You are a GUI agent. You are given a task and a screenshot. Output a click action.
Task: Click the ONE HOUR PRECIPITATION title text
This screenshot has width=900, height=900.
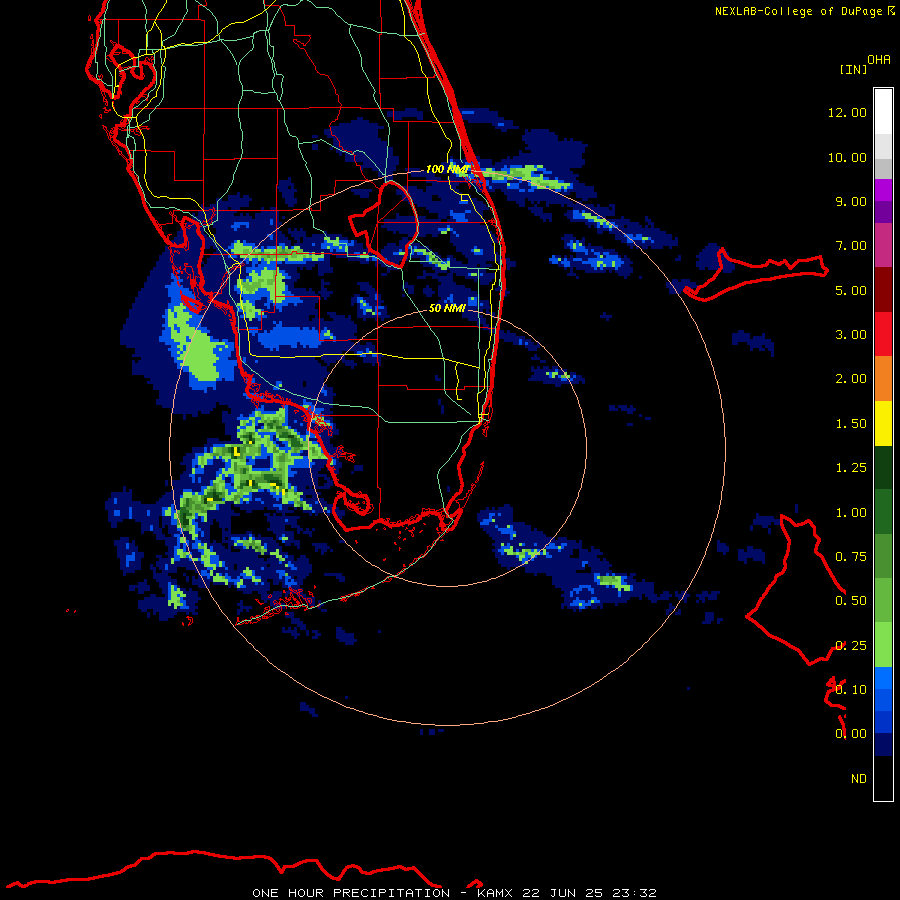tap(351, 893)
